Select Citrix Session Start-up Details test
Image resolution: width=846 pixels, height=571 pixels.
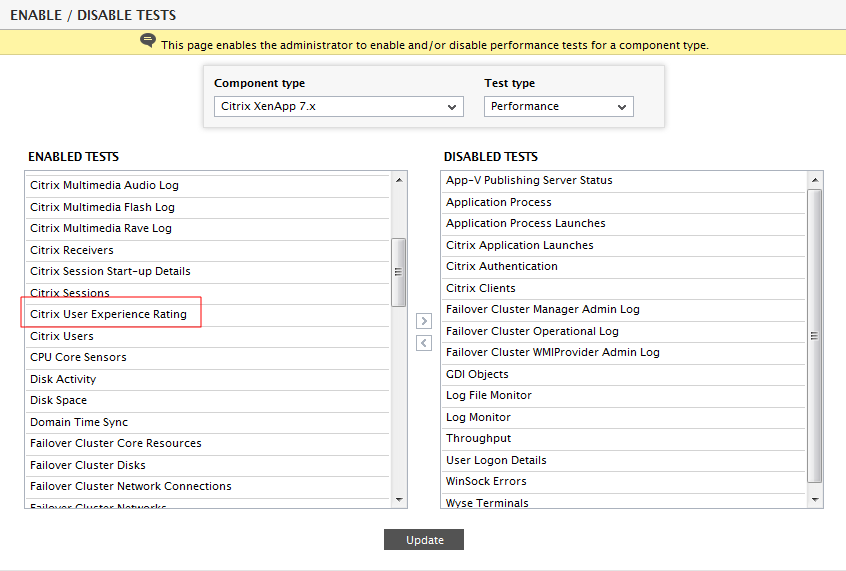pyautogui.click(x=208, y=271)
